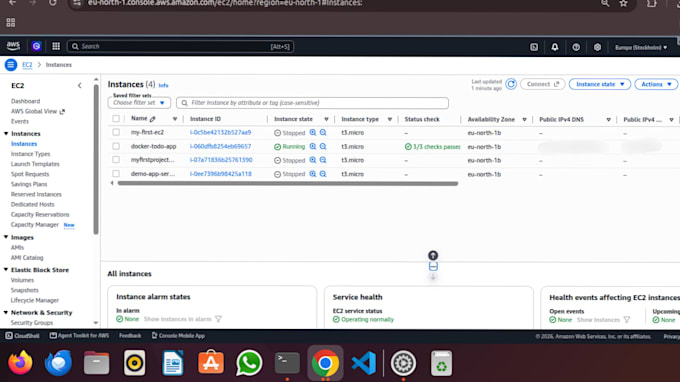Image resolution: width=680 pixels, height=382 pixels.
Task: Toggle the hamburger navigation menu
Action: pyautogui.click(x=11, y=65)
